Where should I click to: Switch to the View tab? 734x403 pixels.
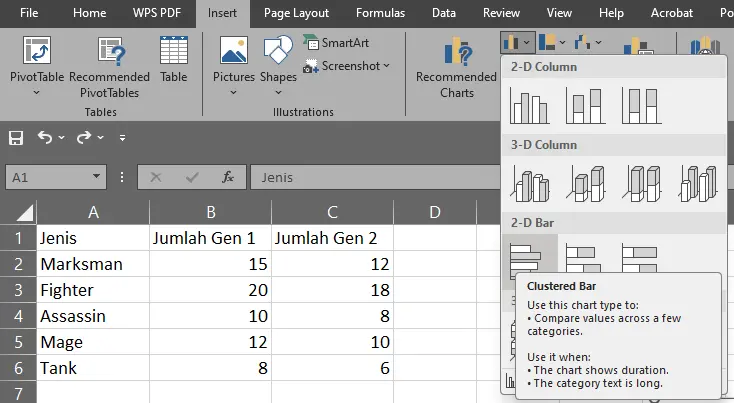tap(559, 13)
